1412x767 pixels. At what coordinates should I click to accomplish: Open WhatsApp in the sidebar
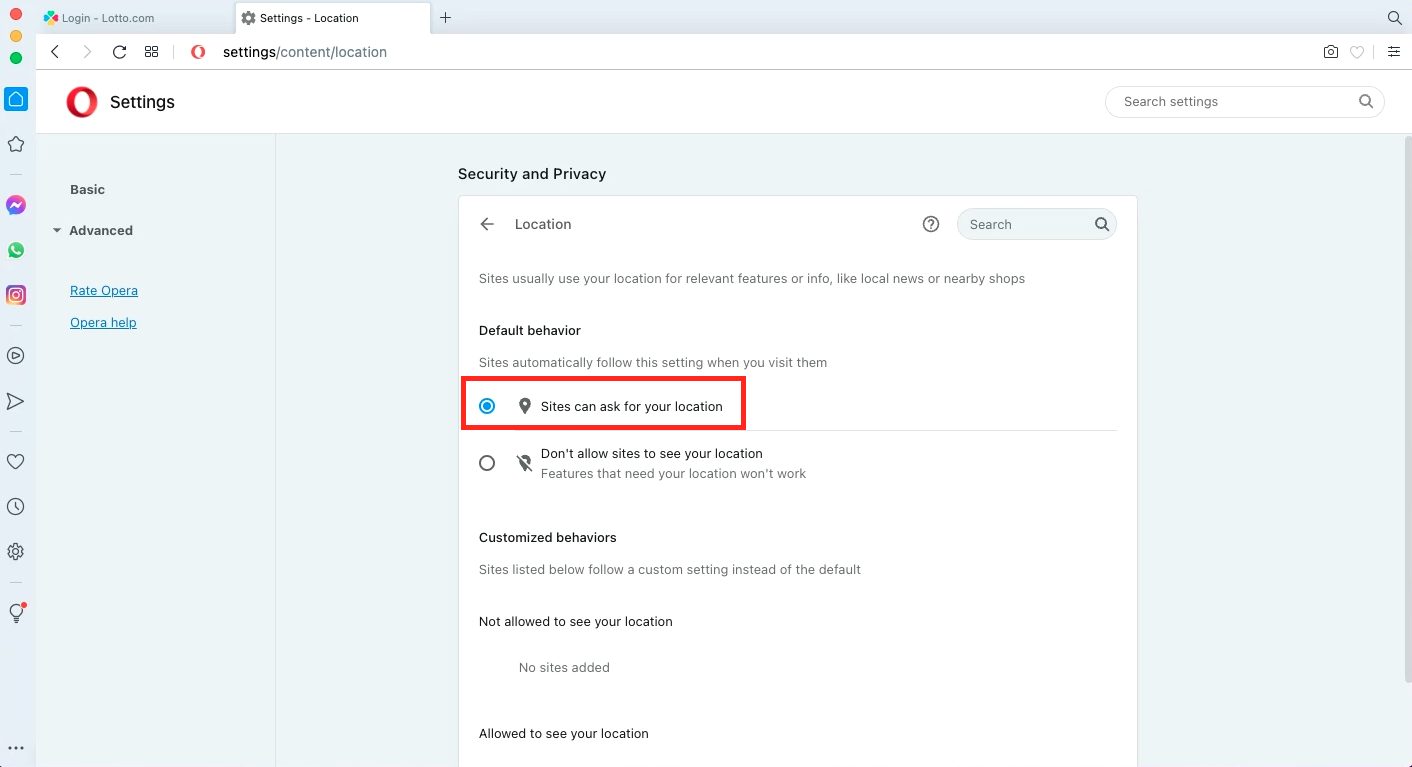click(16, 250)
